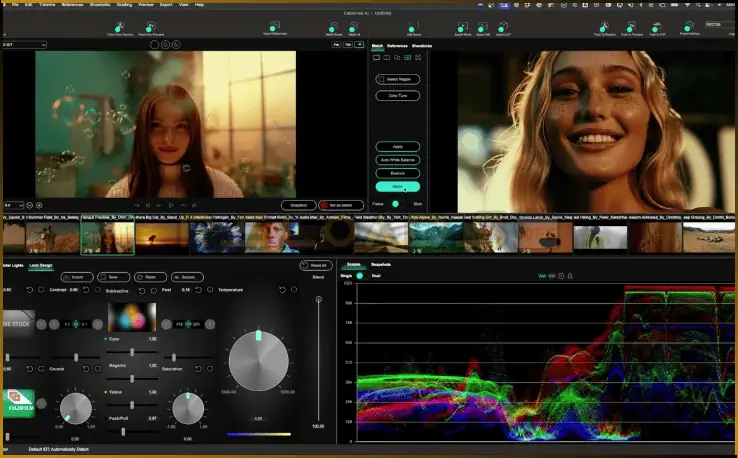Reset the Contrast parameter
Viewport: 738px width, 458px height.
click(x=86, y=290)
